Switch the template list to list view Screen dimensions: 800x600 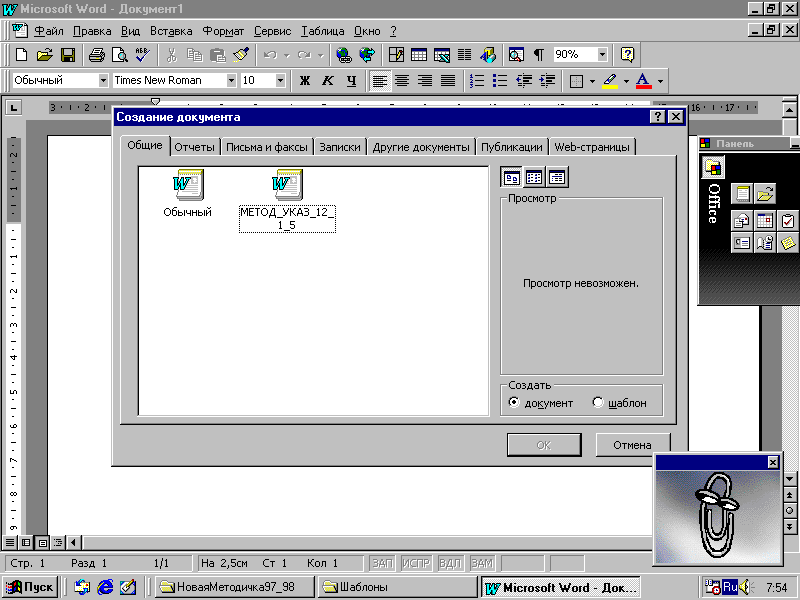pos(534,178)
